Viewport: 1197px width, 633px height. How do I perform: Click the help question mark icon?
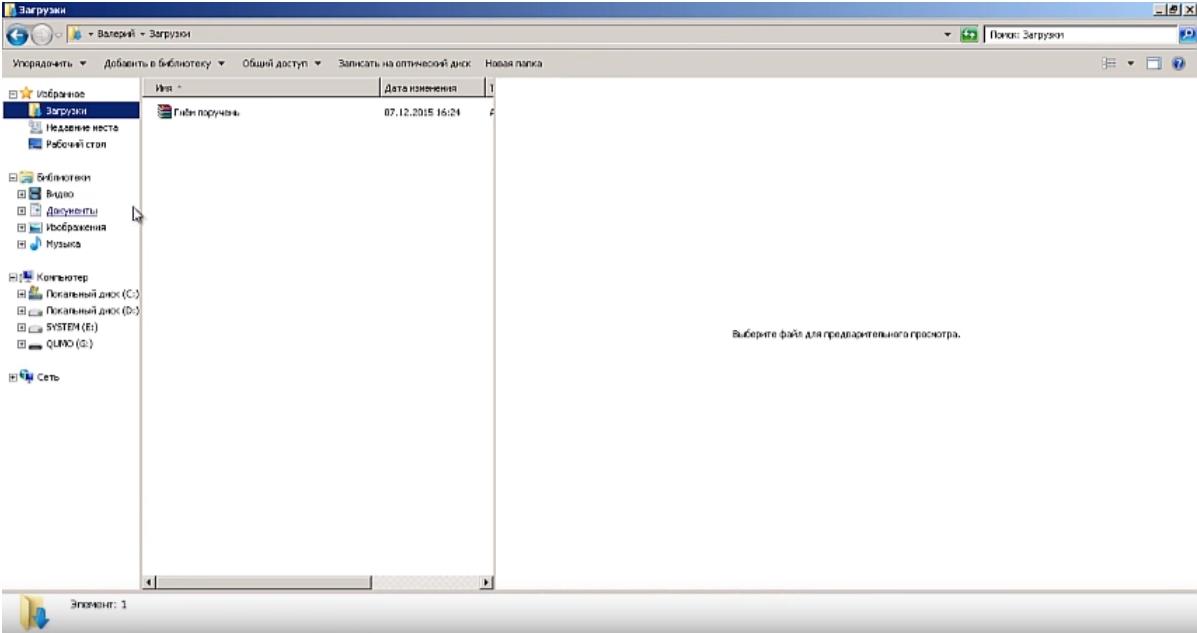pos(1179,63)
